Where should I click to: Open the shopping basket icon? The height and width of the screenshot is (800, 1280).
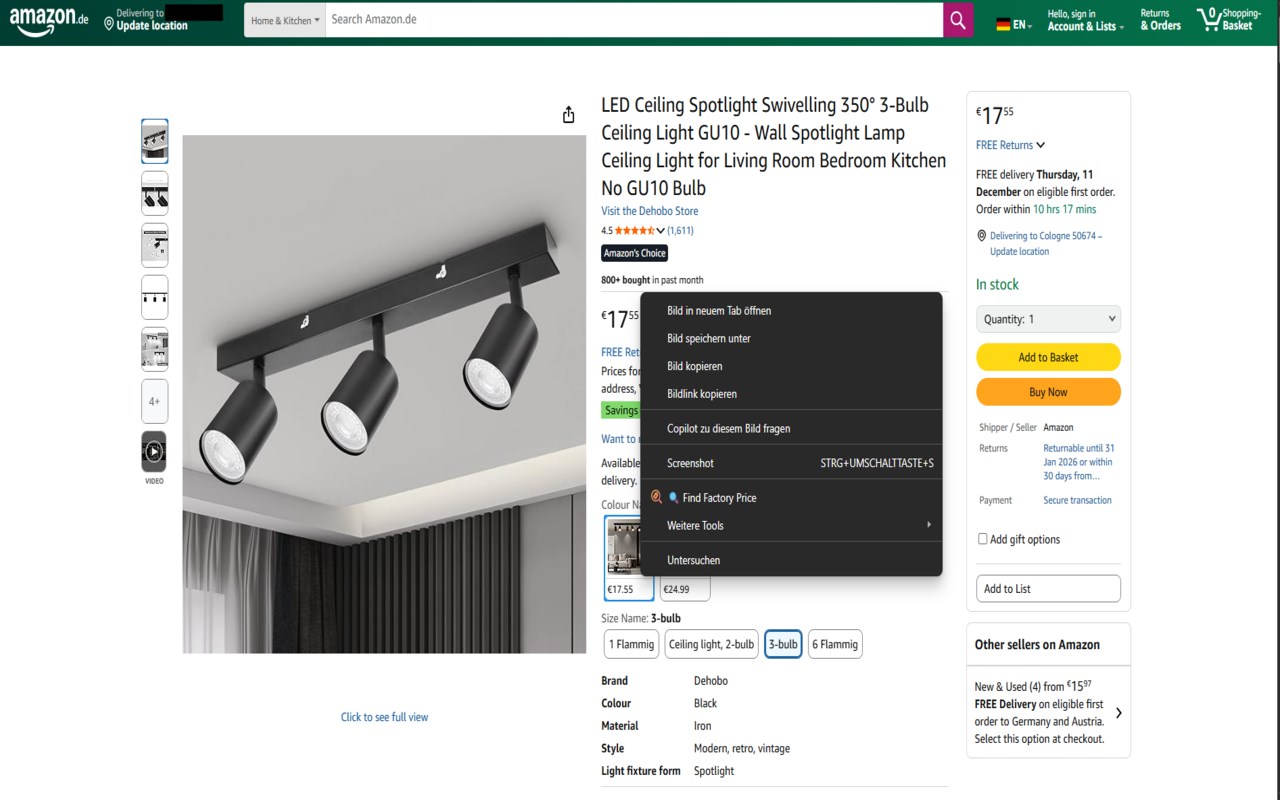coord(1209,19)
